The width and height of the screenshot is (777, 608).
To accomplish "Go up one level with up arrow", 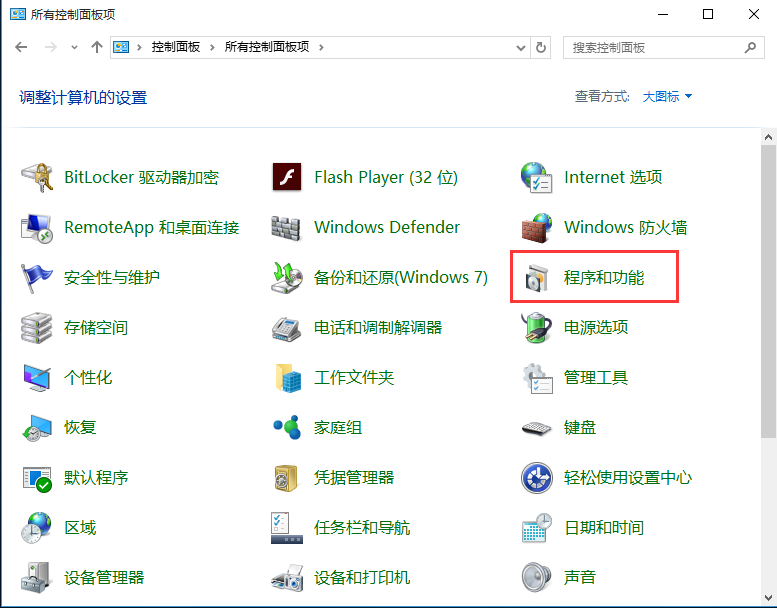I will click(x=97, y=48).
